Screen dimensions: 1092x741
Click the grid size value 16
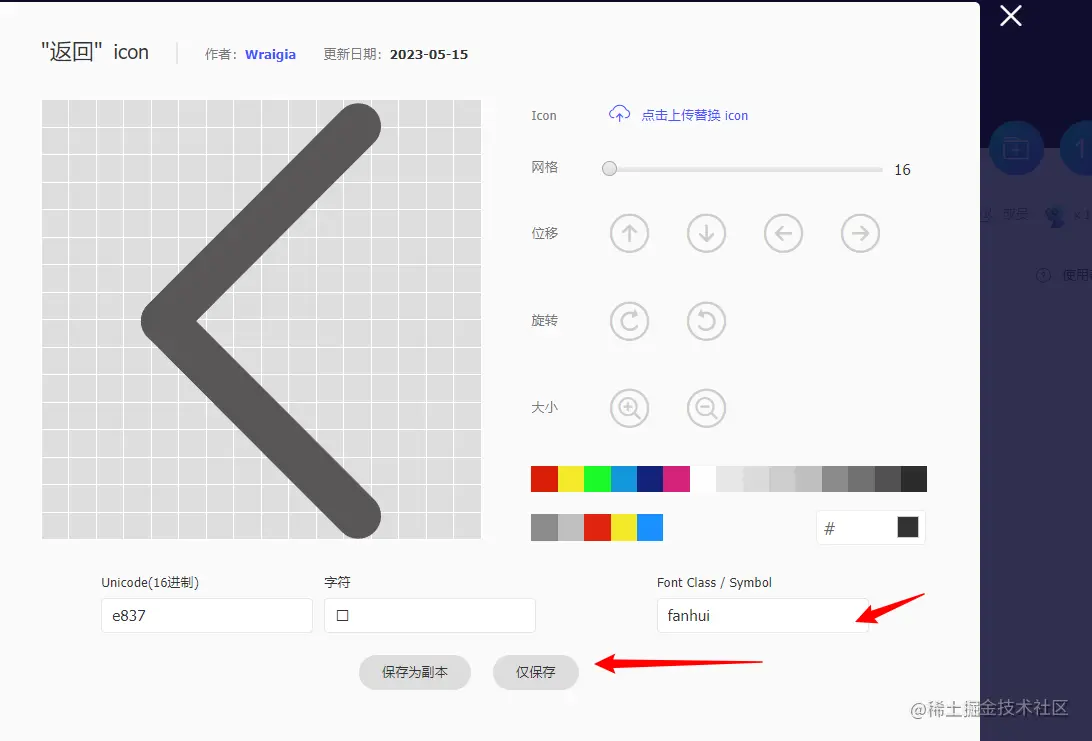pyautogui.click(x=902, y=170)
